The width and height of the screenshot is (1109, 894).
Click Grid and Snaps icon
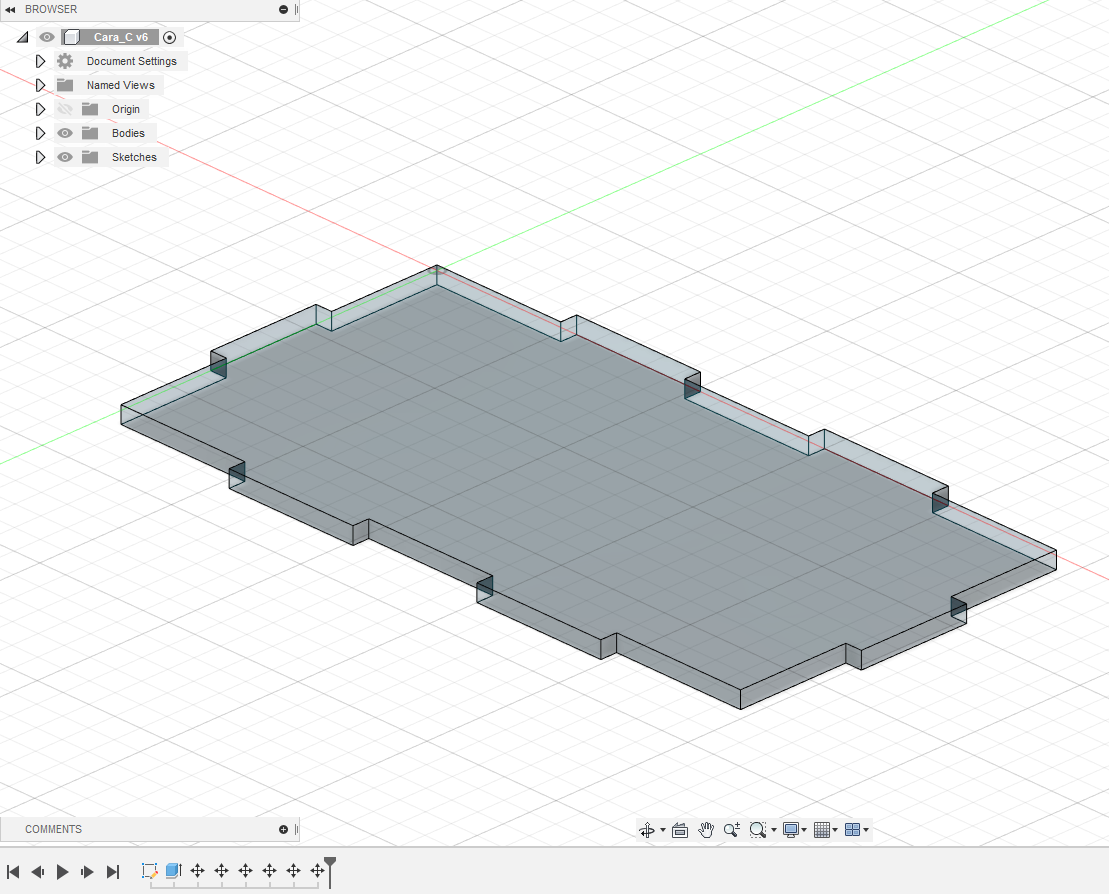tap(821, 830)
